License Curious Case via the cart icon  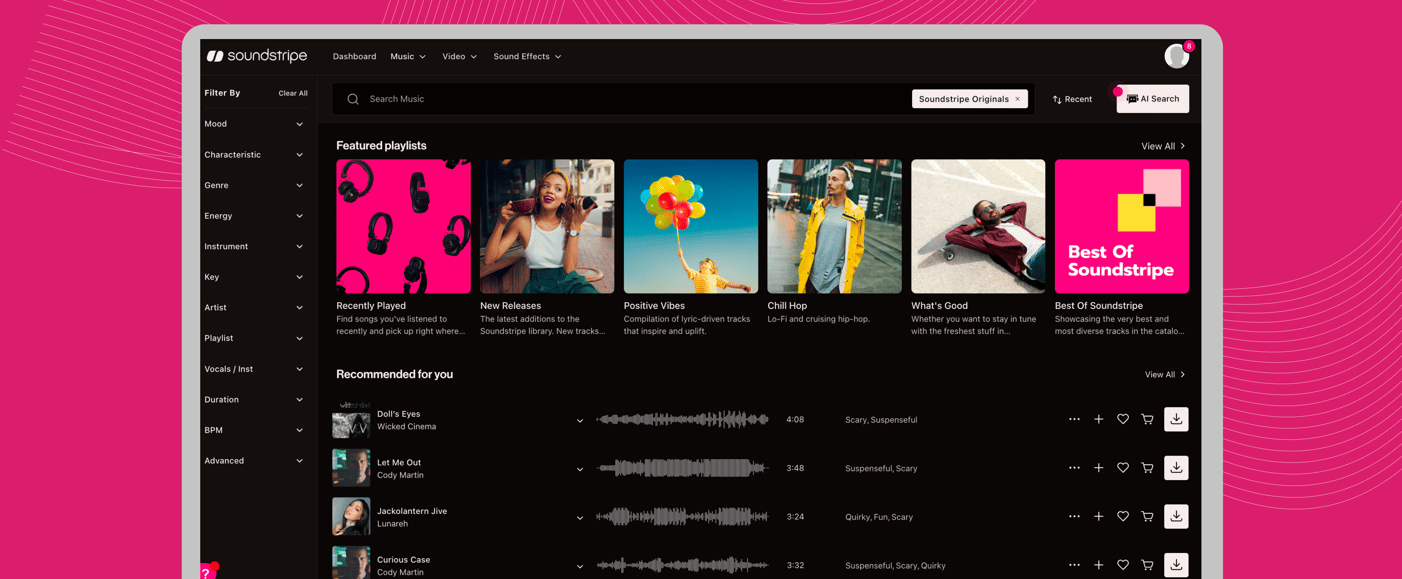(x=1147, y=564)
